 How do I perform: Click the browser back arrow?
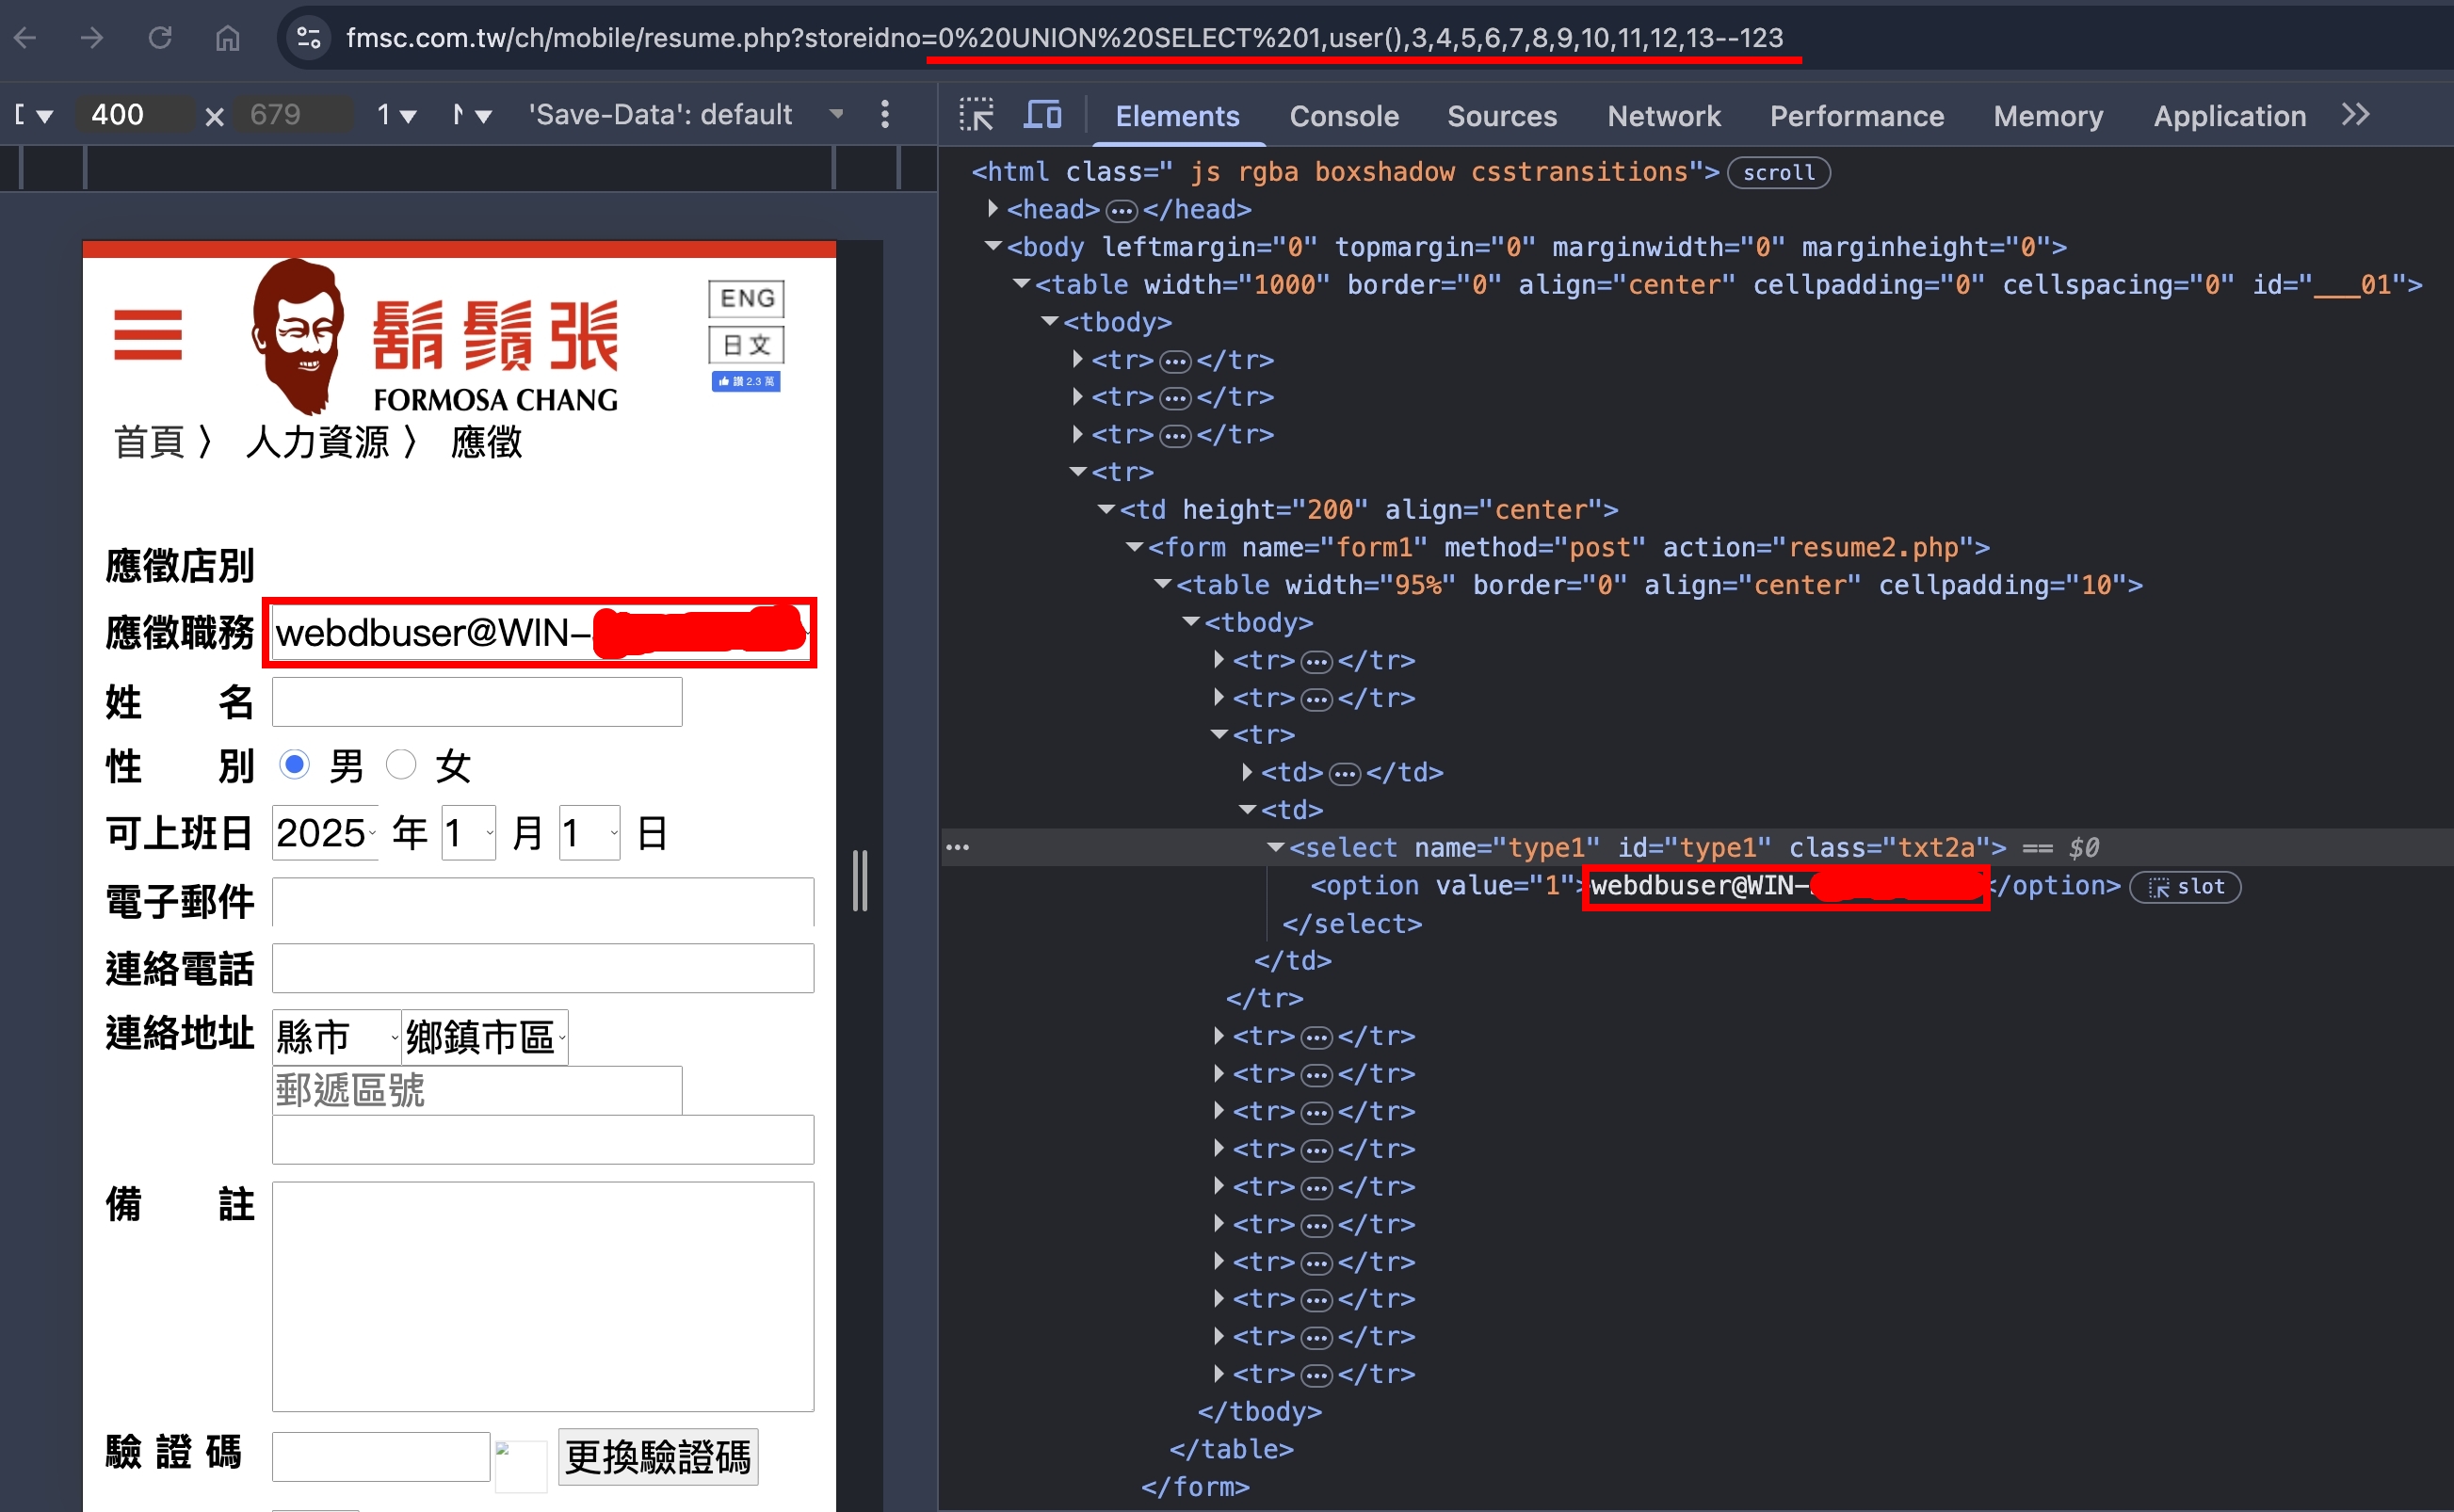[26, 38]
